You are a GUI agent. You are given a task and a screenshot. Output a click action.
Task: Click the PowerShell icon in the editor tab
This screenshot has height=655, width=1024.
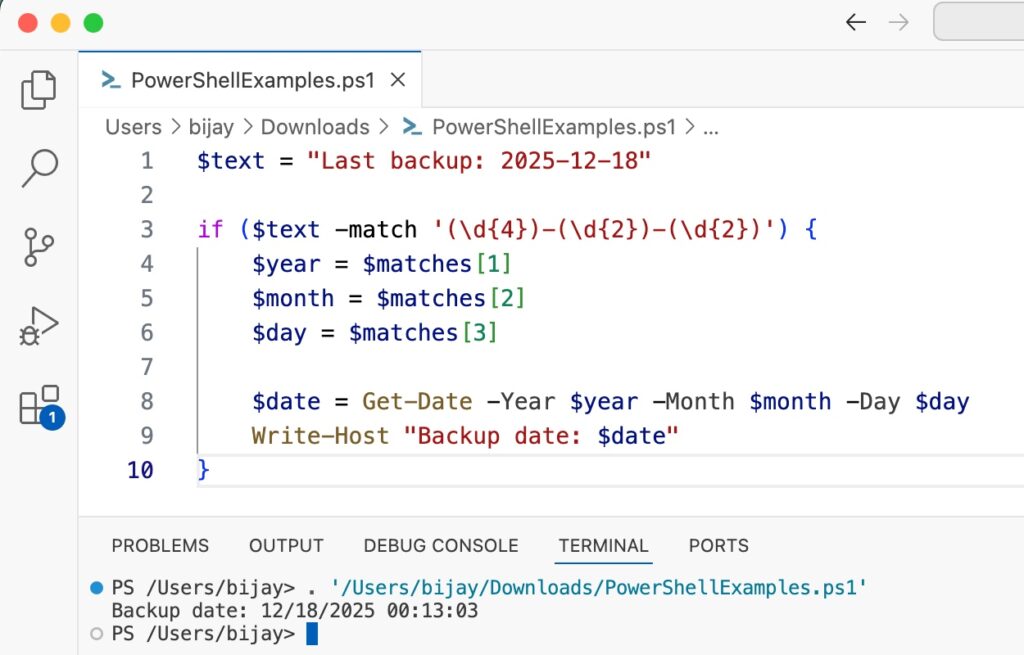(x=110, y=79)
